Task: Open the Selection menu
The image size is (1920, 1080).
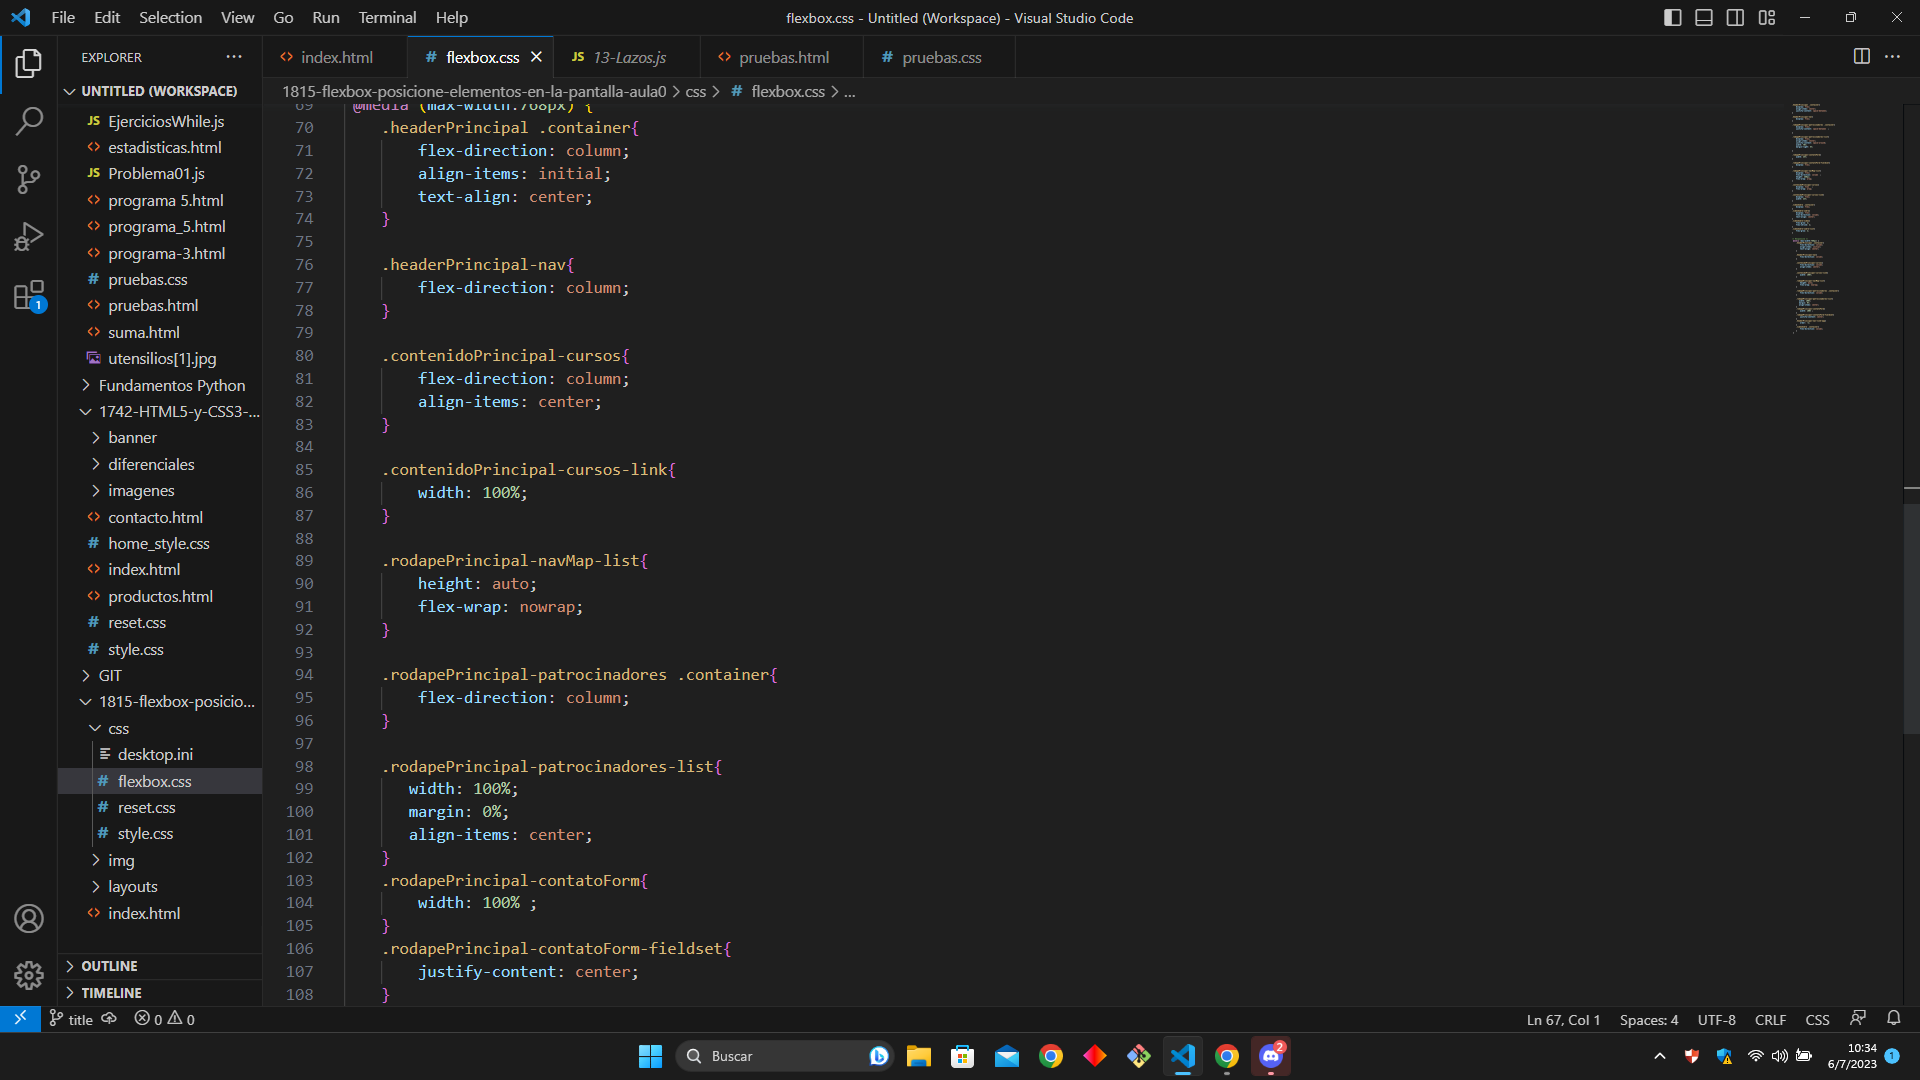Action: (170, 17)
